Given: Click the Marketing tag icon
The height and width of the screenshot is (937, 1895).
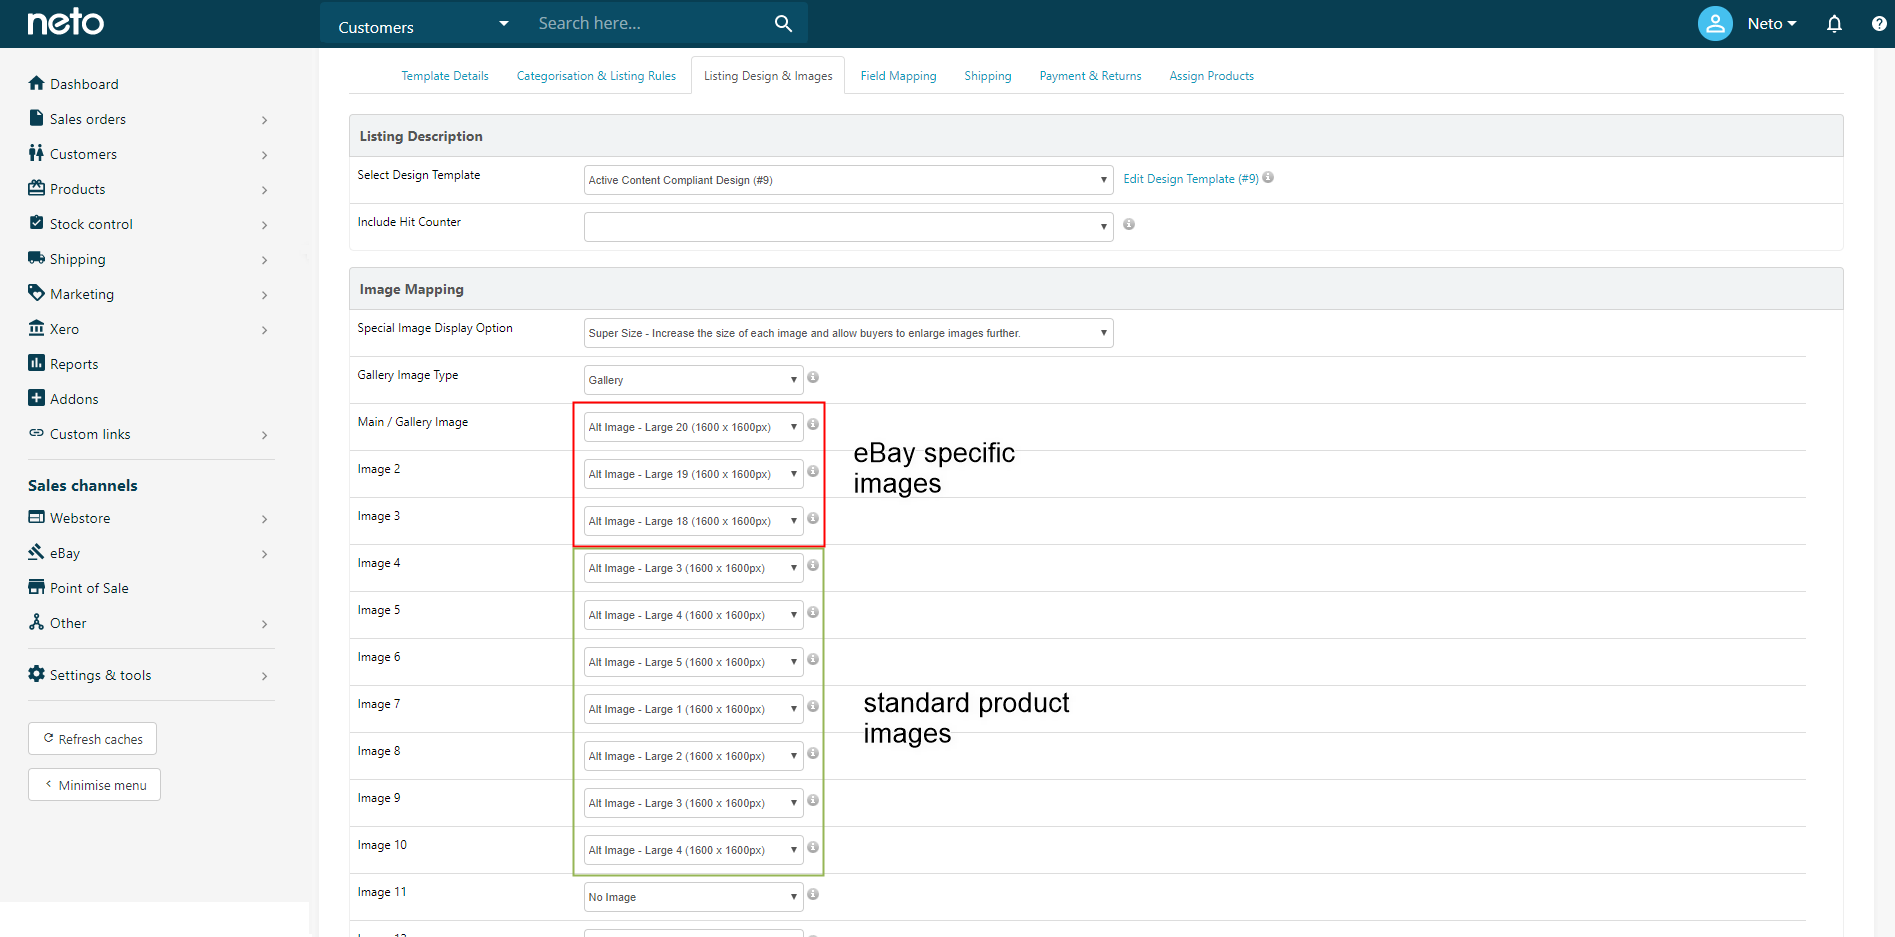Looking at the screenshot, I should 37,293.
